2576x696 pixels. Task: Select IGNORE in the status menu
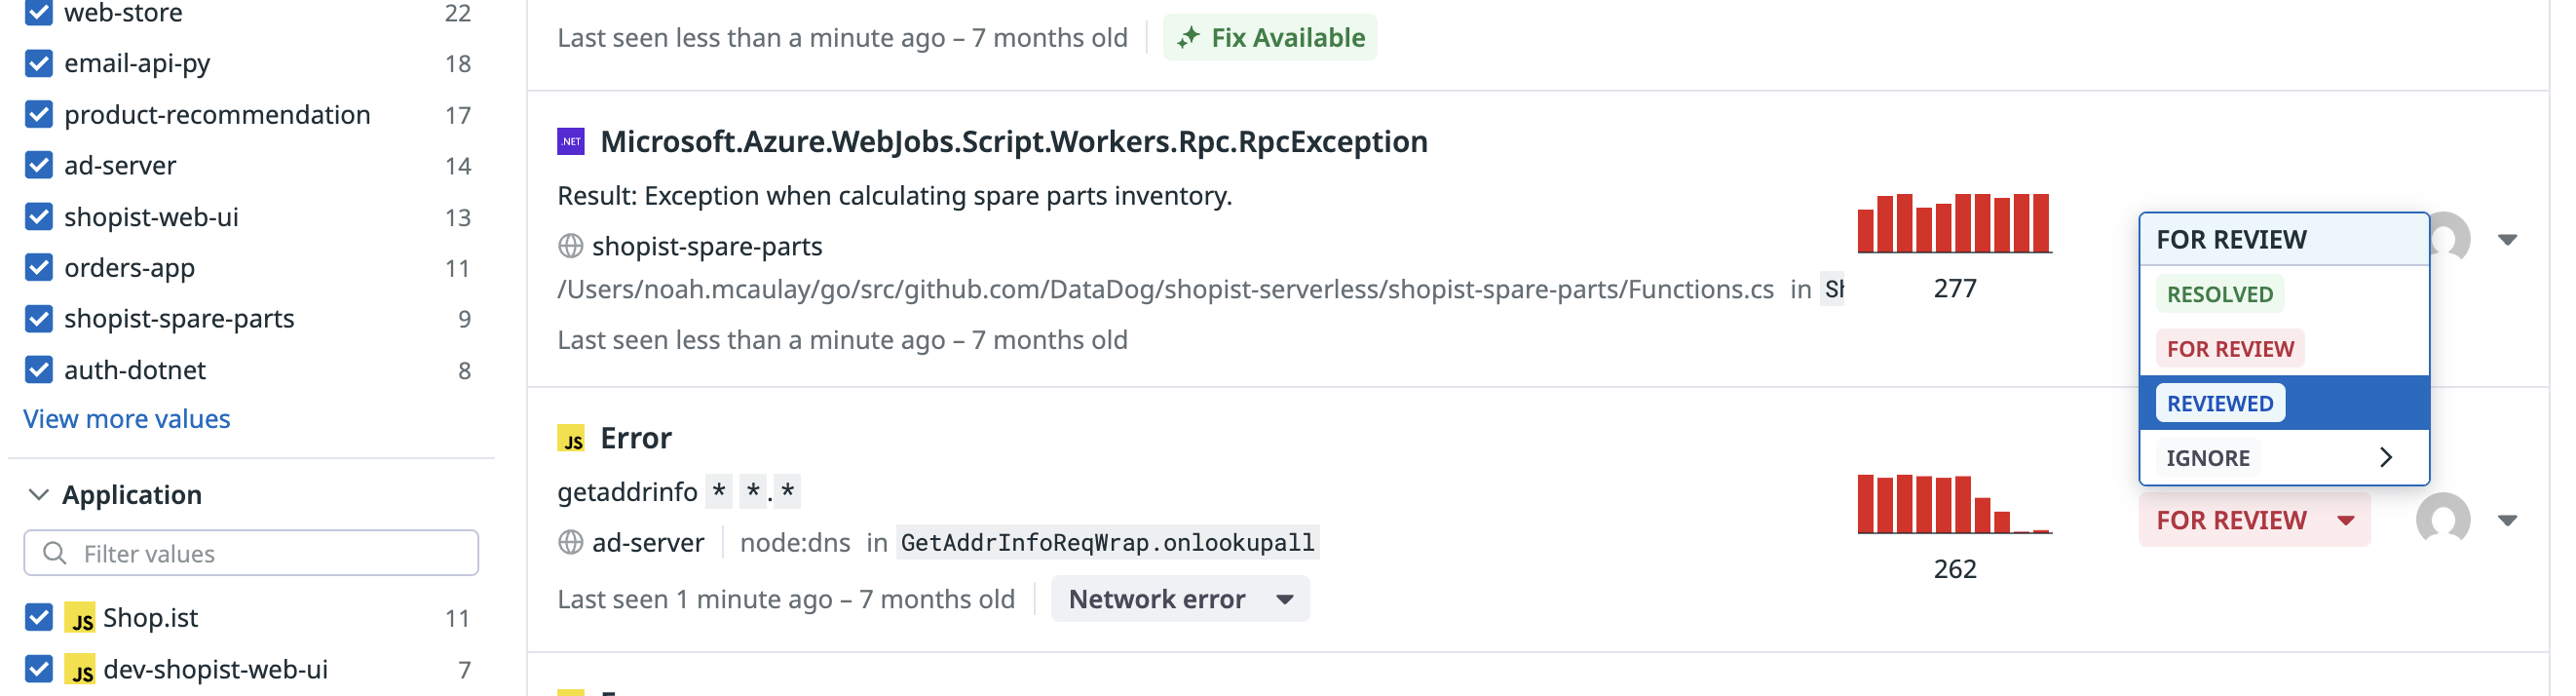(x=2284, y=458)
